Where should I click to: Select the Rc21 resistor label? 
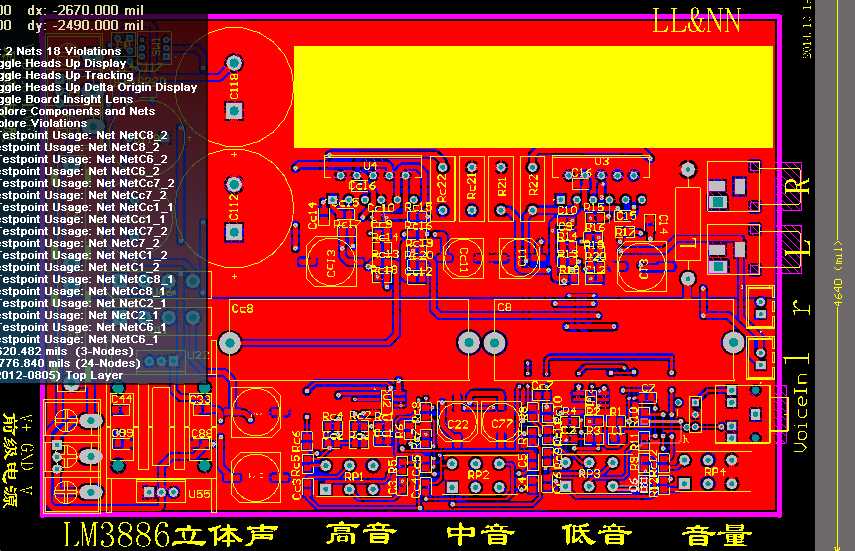[x=472, y=187]
